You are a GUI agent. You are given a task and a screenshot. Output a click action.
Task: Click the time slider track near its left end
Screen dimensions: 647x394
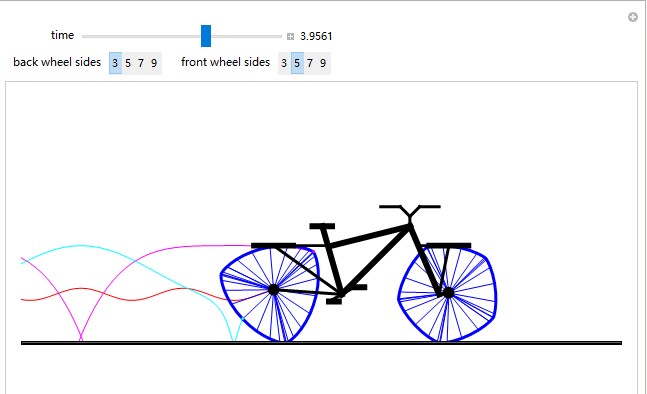tap(89, 36)
